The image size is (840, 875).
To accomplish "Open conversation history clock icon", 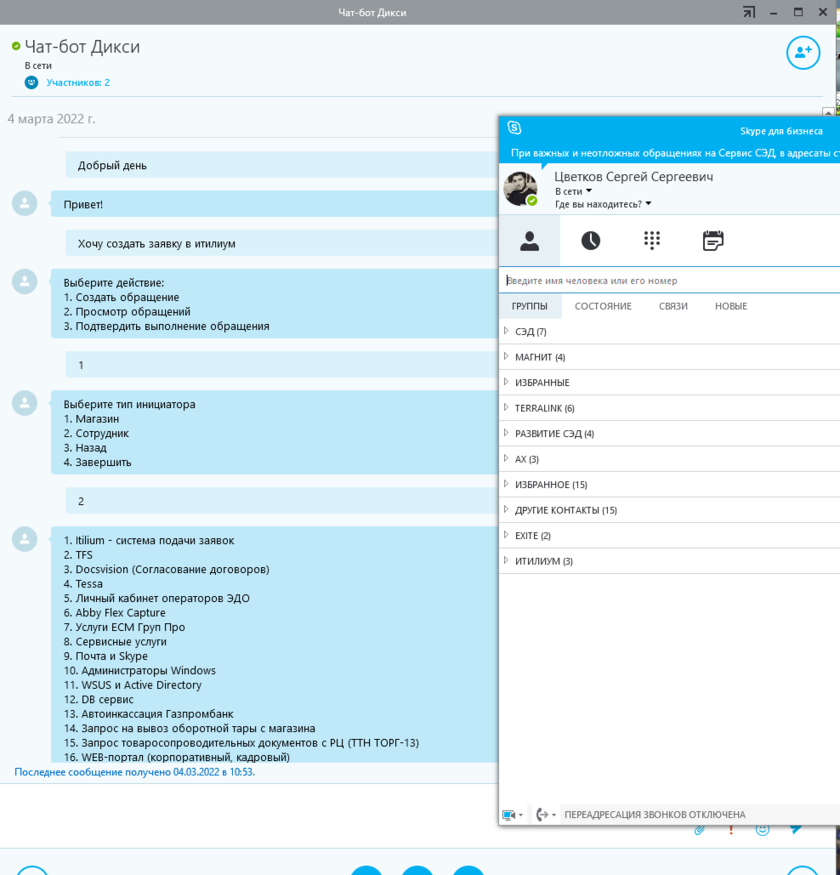I will pos(591,241).
